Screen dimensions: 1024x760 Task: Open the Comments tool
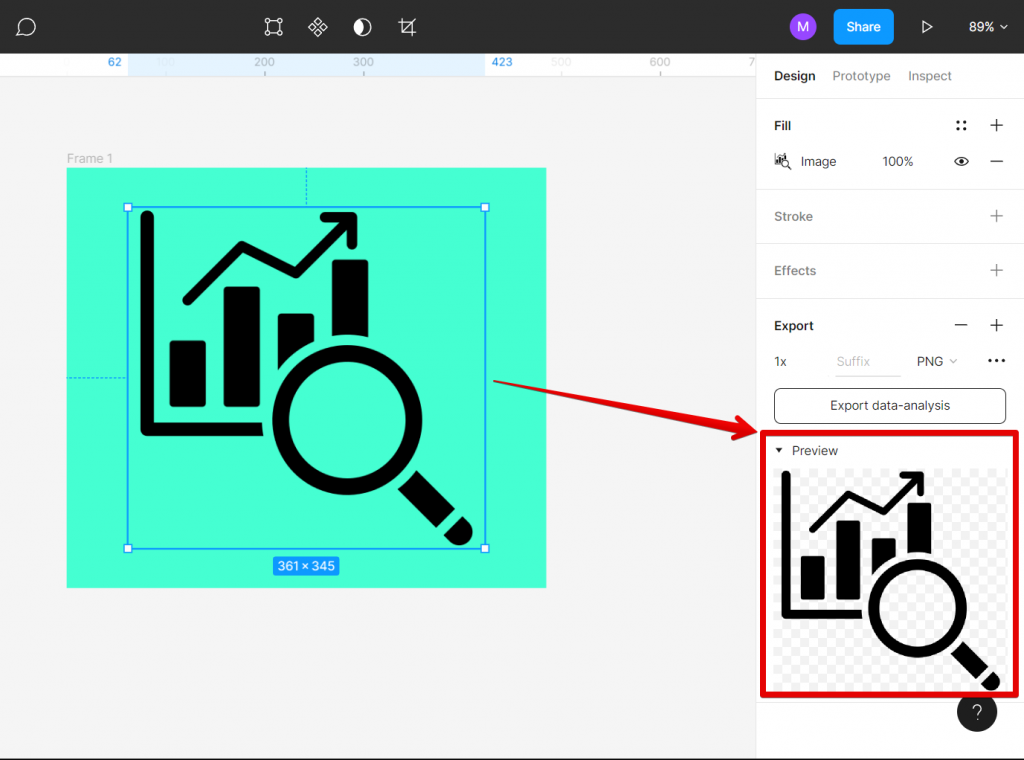pos(25,26)
